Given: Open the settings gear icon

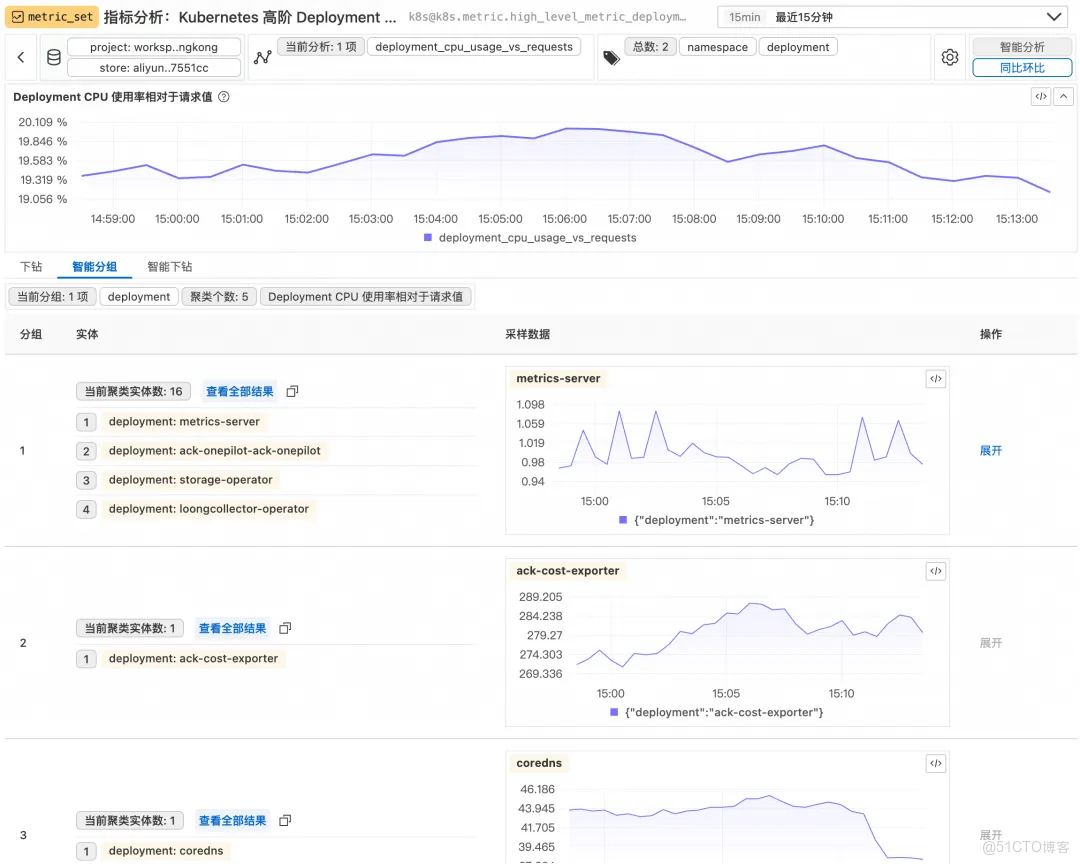Looking at the screenshot, I should pos(949,57).
